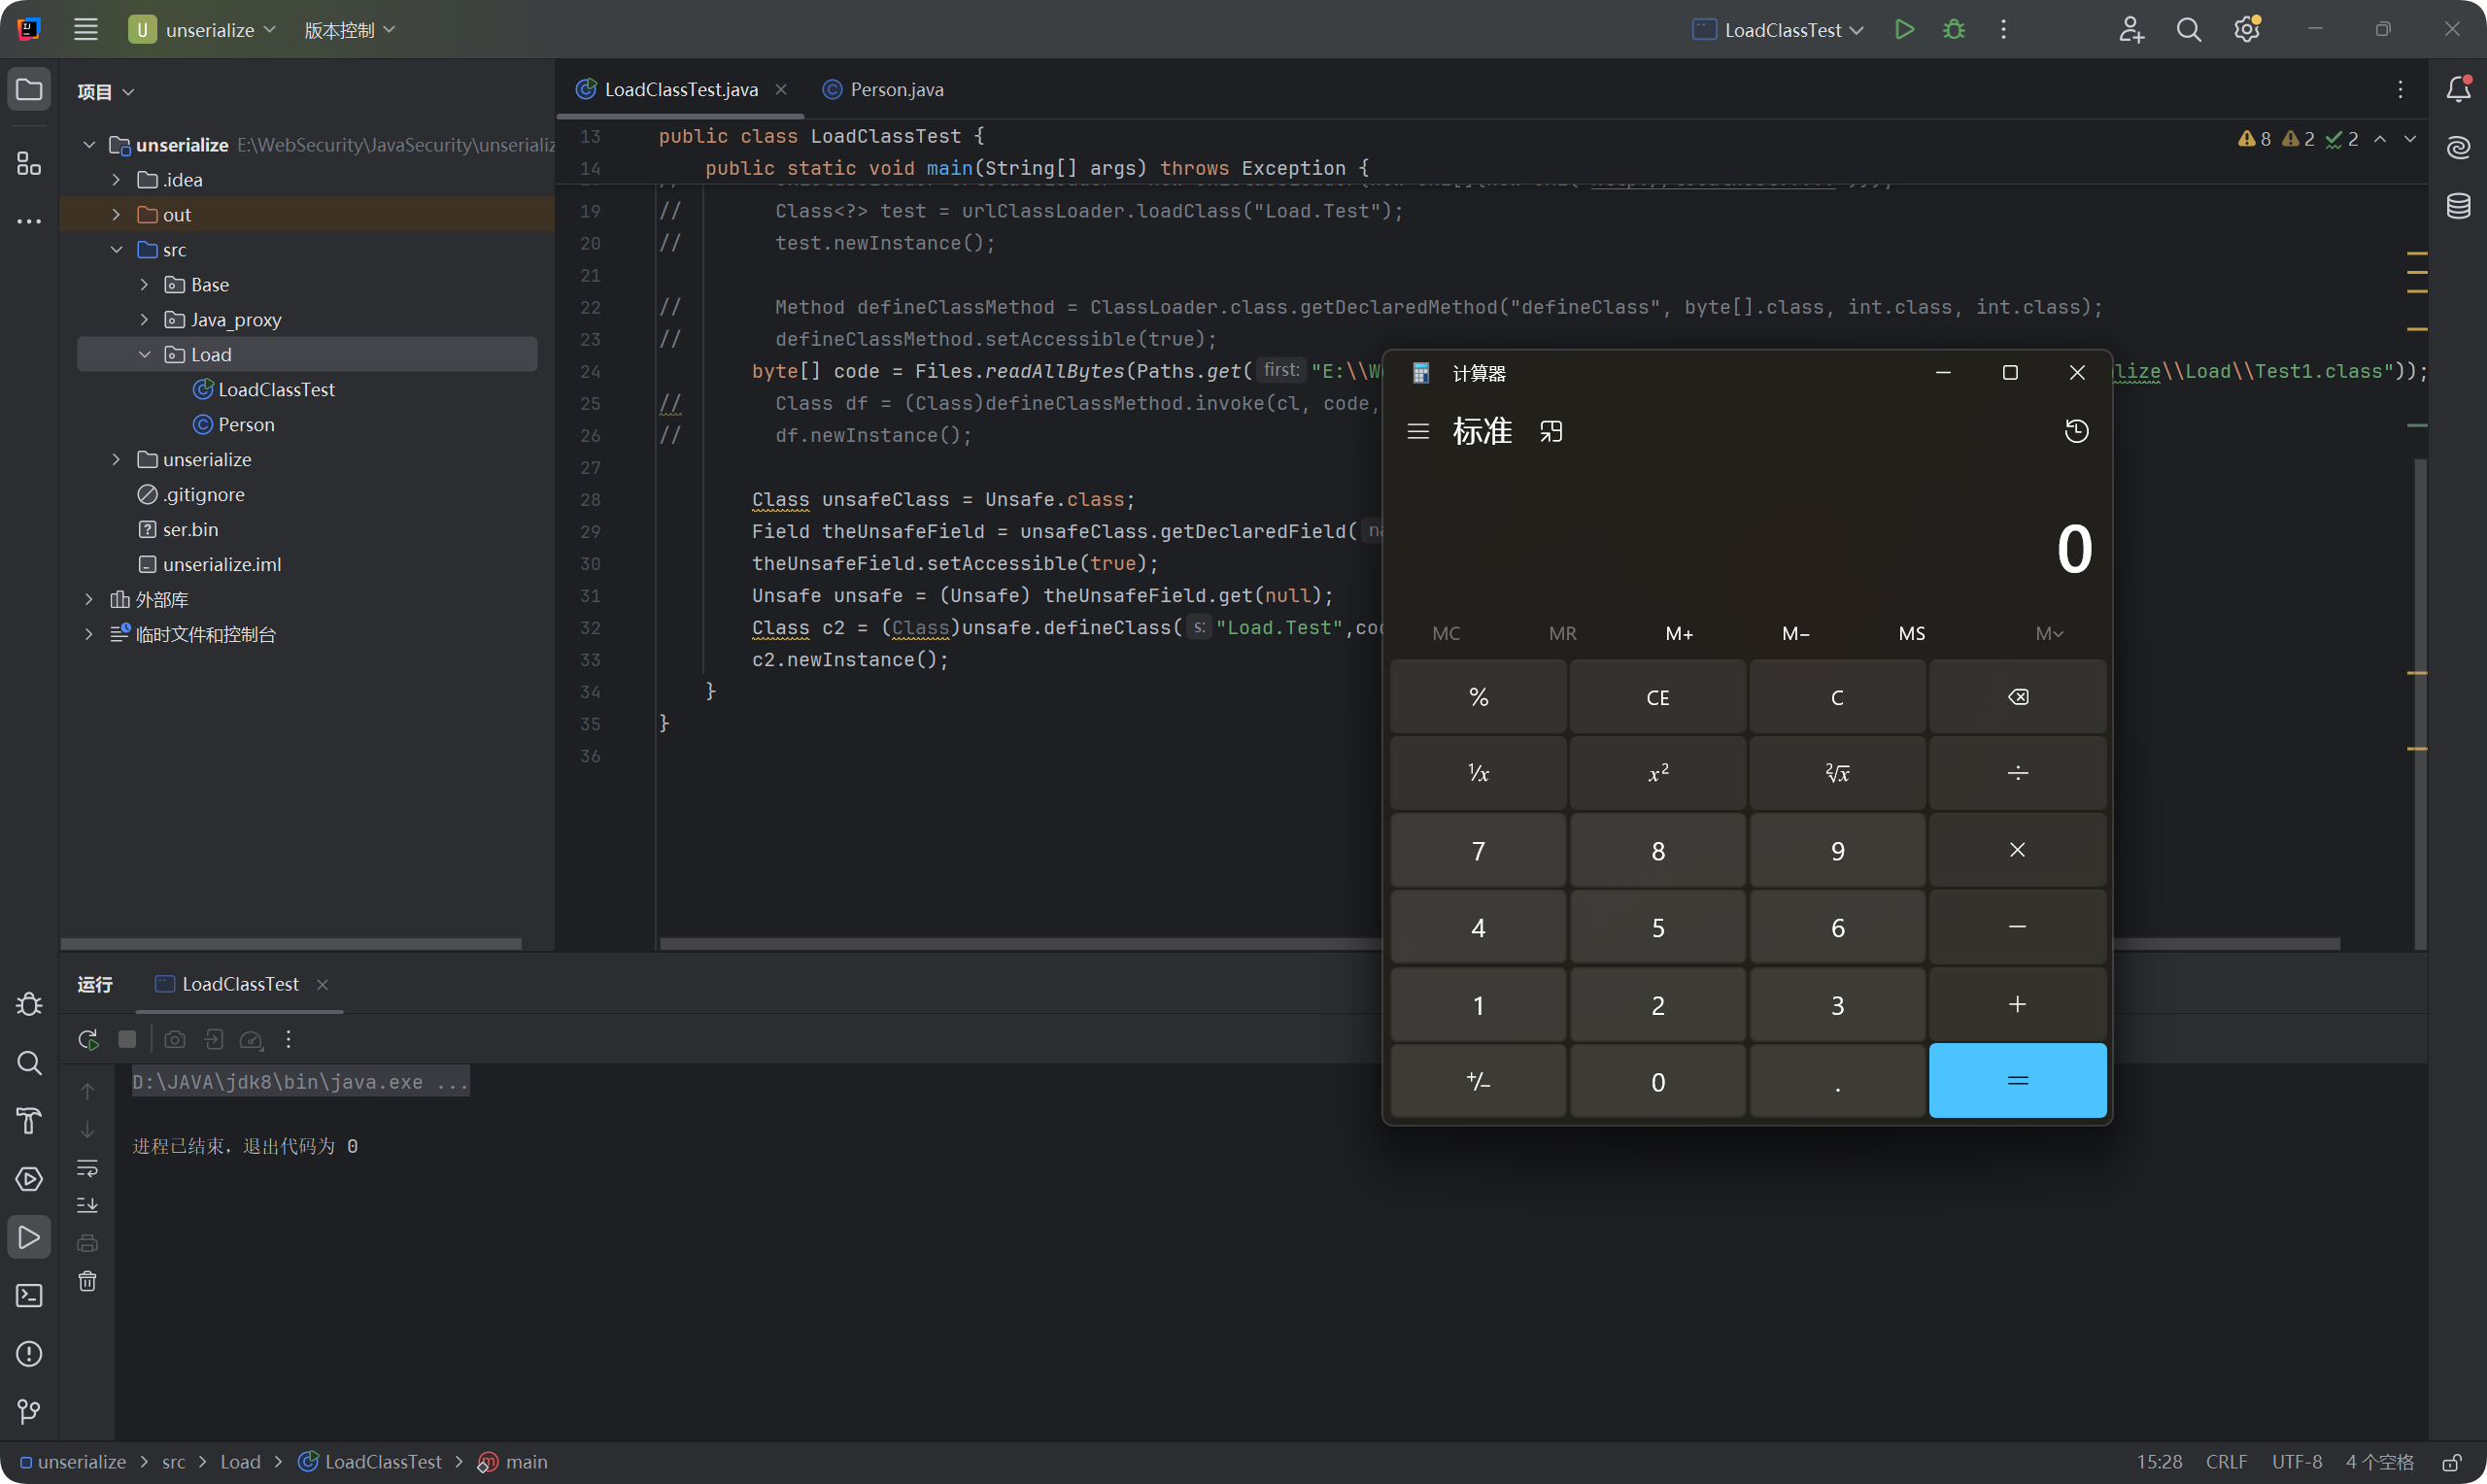
Task: Close the LoadClassTest.java tab
Action: [x=781, y=90]
